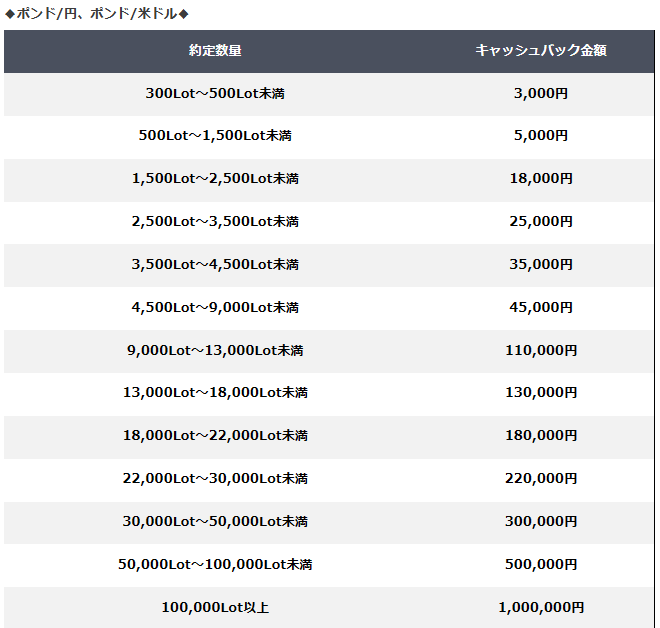Click the 50,000Lot～100,000Lot未満 cell
Viewport: 660px width, 628px height.
tap(215, 565)
